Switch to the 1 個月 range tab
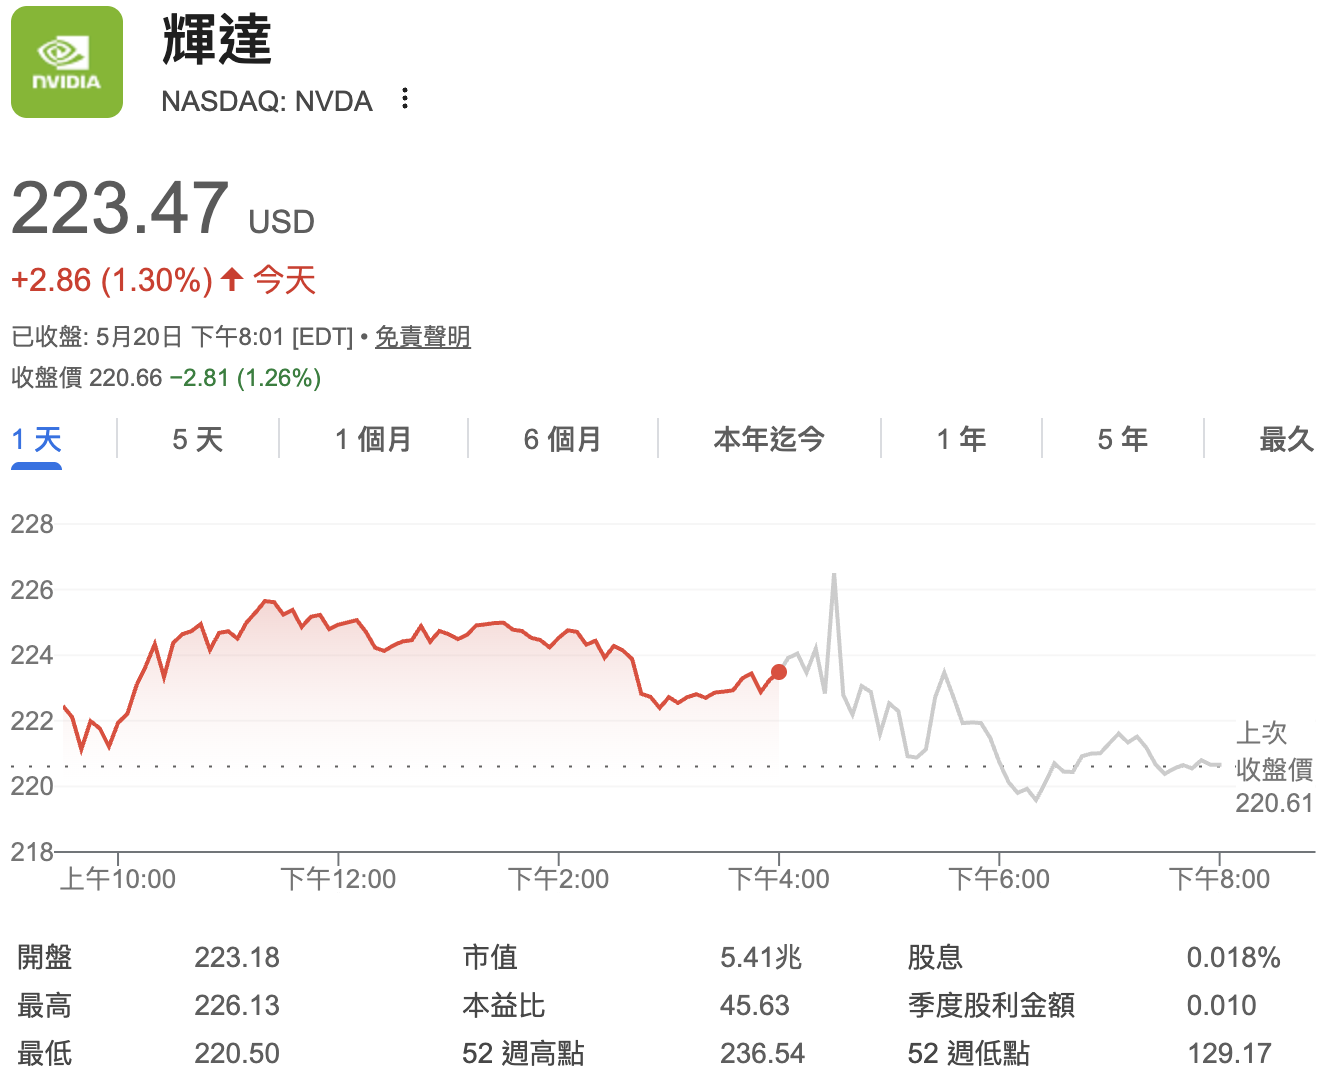The width and height of the screenshot is (1320, 1072). 373,439
